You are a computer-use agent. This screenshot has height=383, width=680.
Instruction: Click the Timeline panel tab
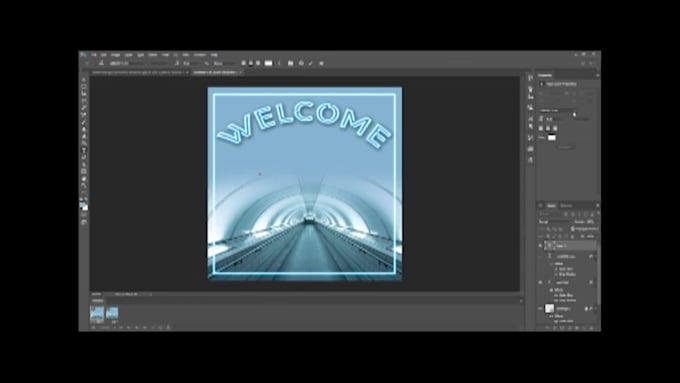[98, 301]
